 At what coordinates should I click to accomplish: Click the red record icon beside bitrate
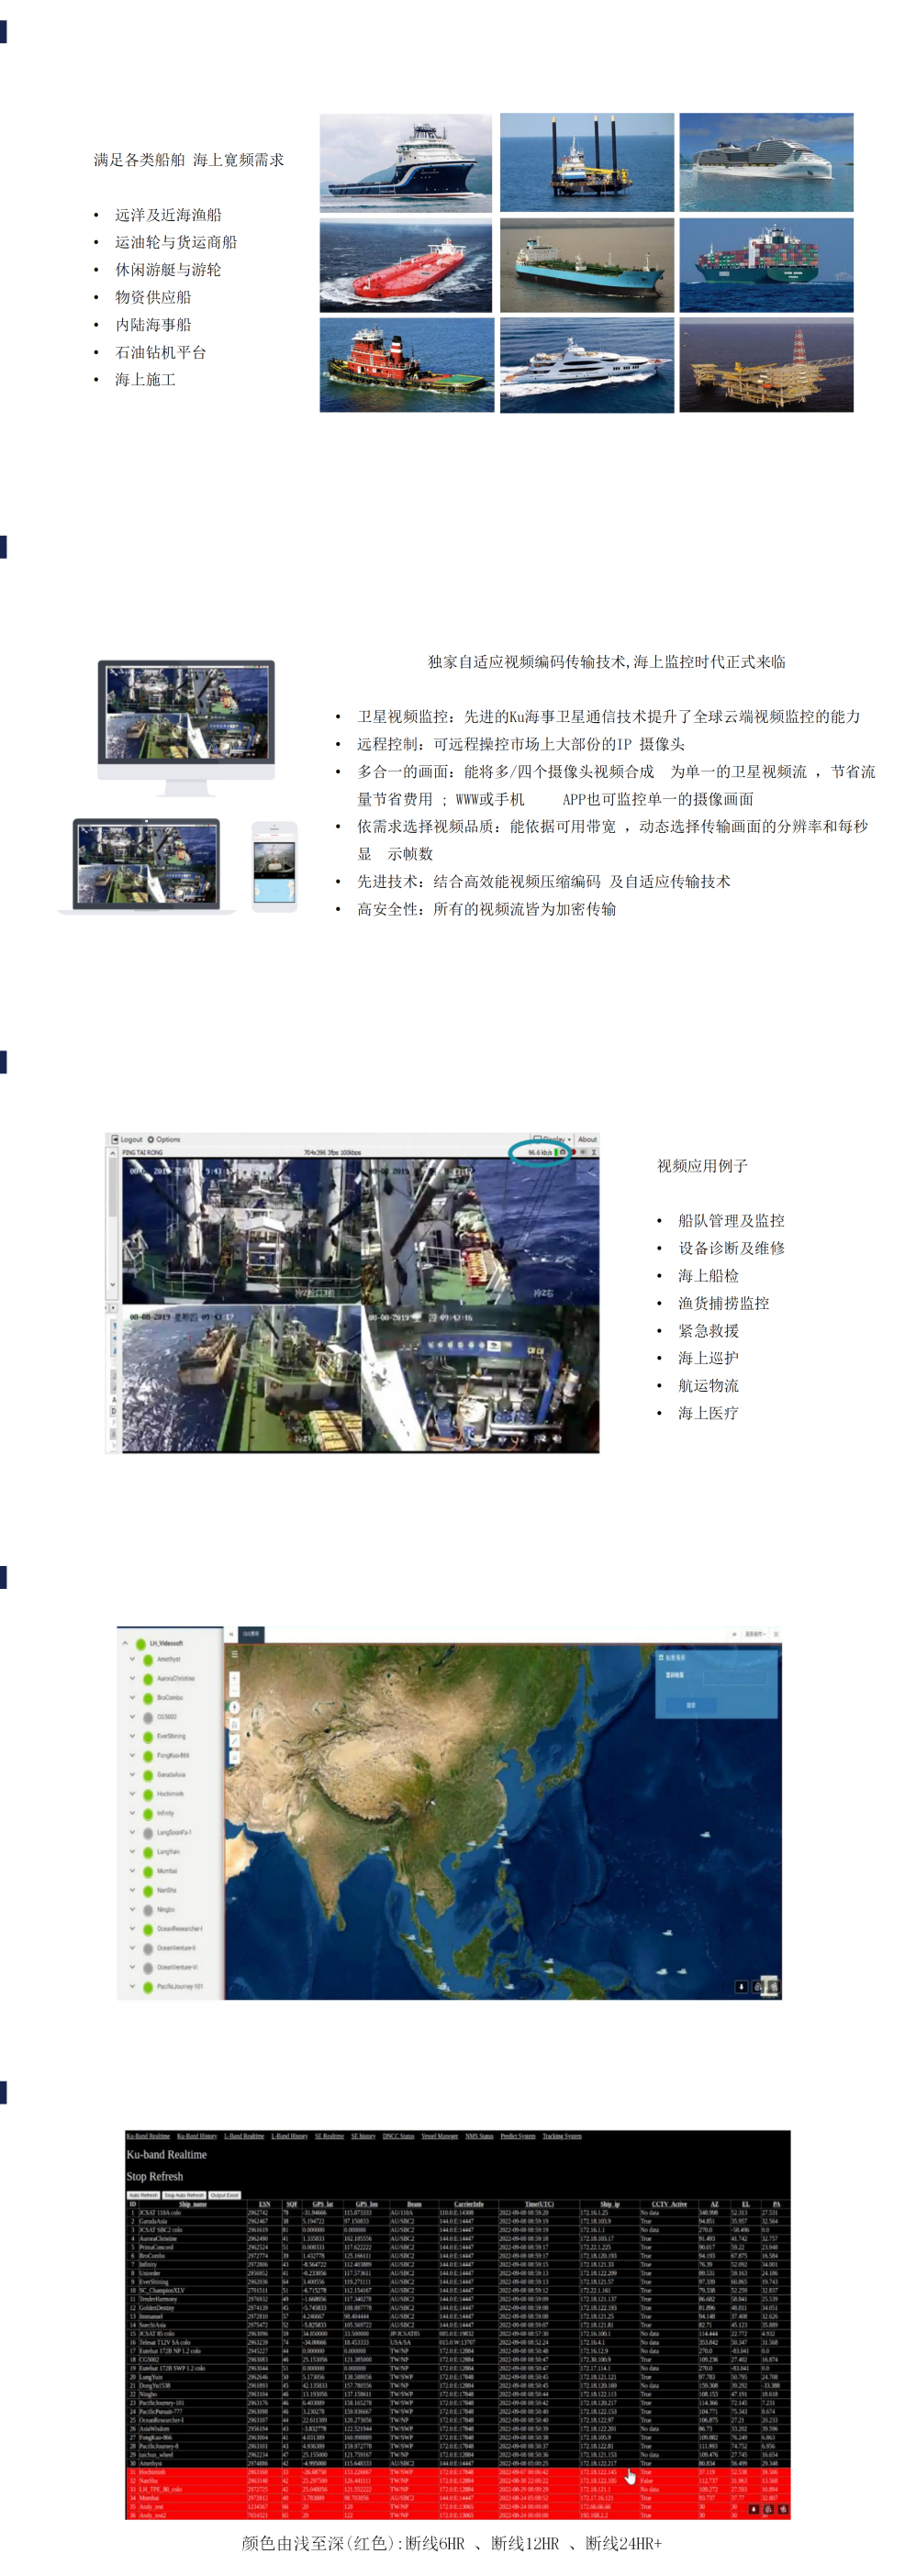tap(574, 1153)
